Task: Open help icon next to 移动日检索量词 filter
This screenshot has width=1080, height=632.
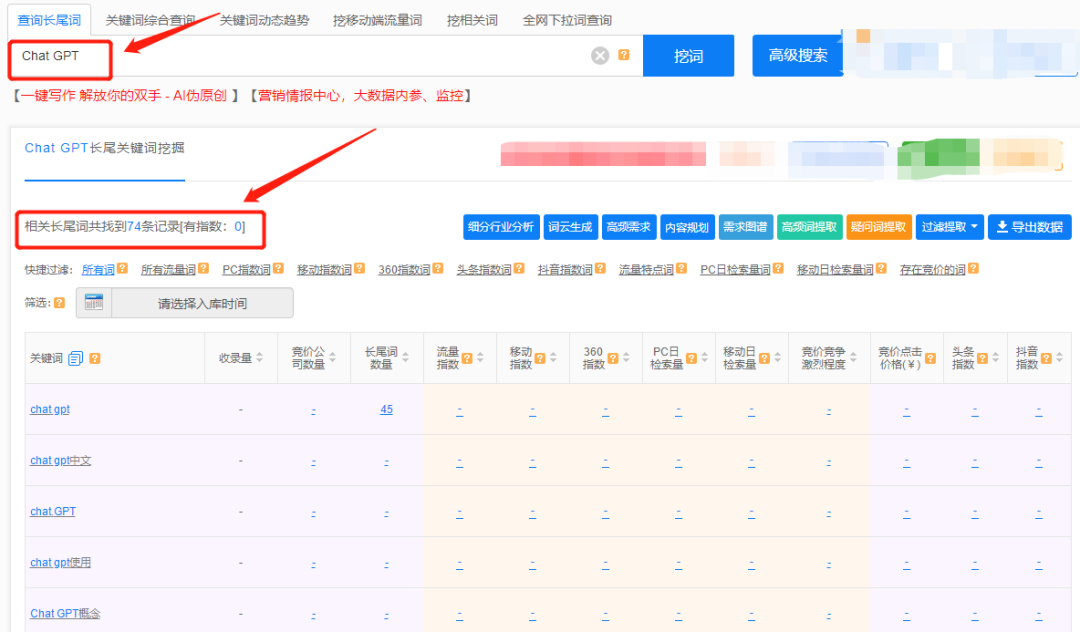Action: (x=881, y=268)
